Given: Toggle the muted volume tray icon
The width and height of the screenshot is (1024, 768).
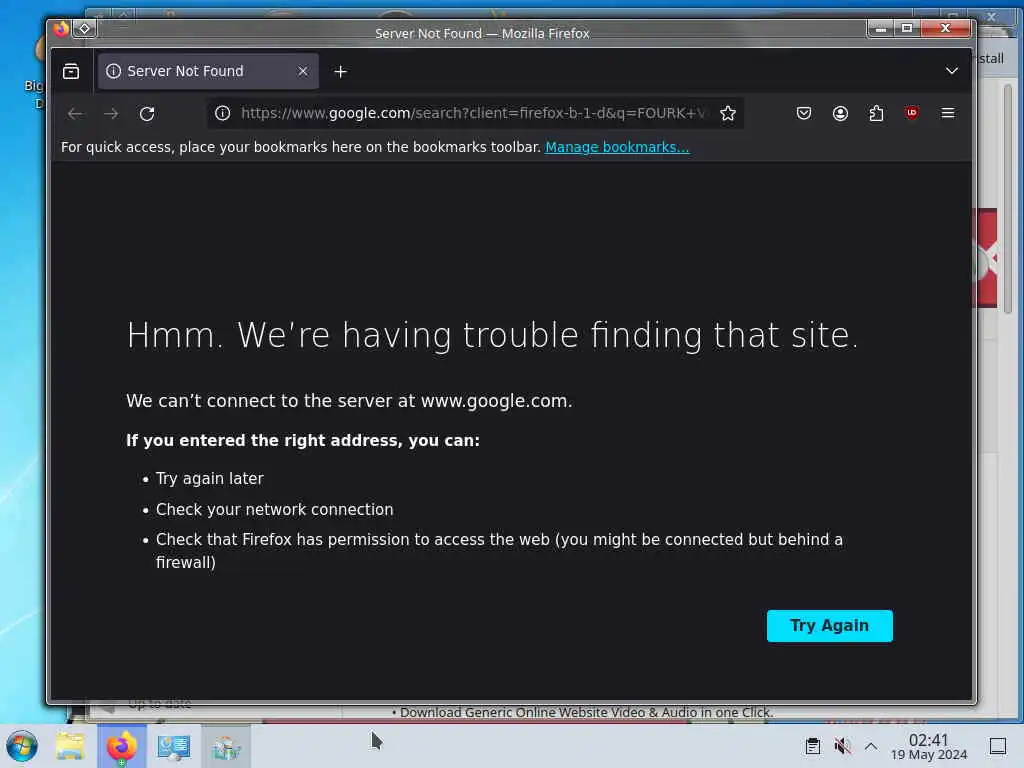Looking at the screenshot, I should click(842, 746).
